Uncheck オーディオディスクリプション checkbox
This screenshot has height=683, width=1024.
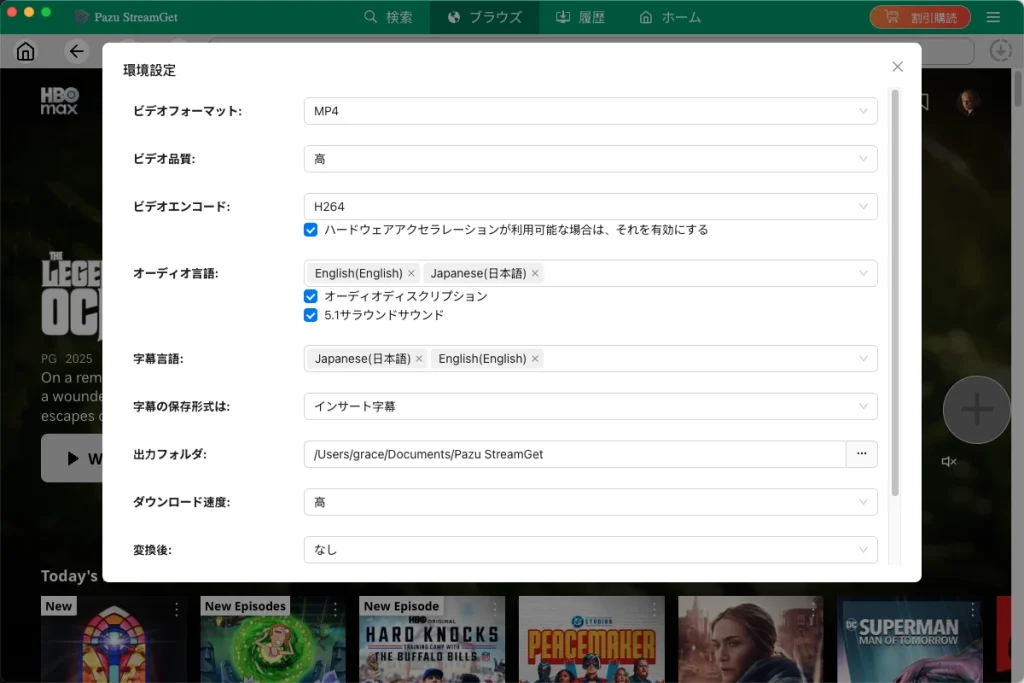click(311, 296)
